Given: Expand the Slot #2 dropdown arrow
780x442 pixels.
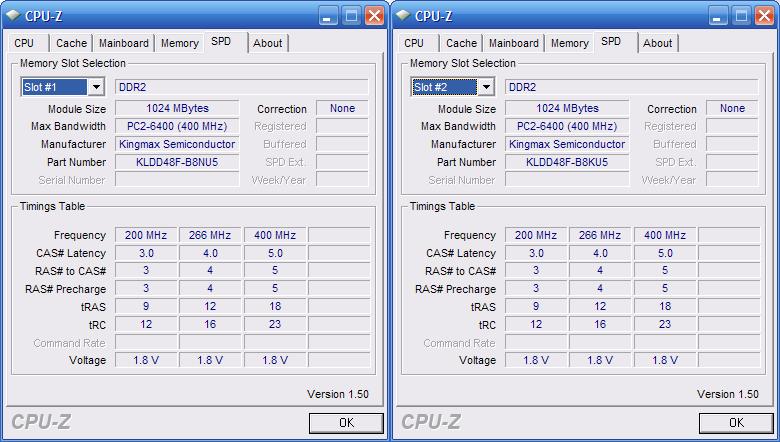Looking at the screenshot, I should [486, 88].
